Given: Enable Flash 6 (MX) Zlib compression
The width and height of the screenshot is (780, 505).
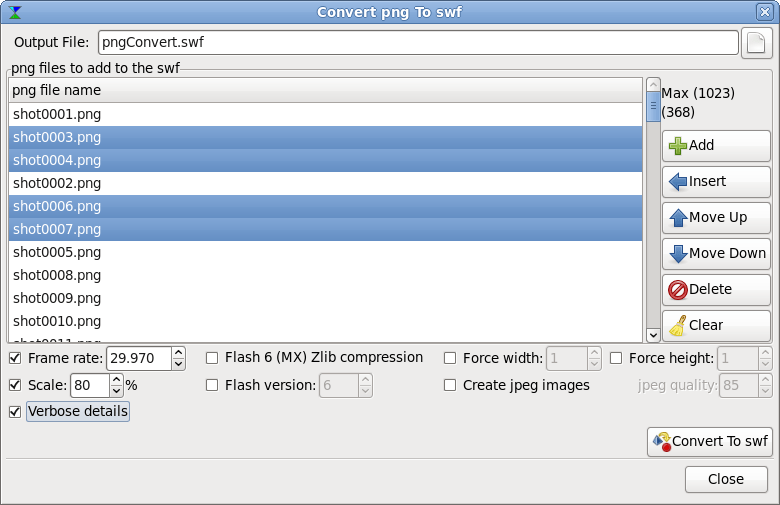Looking at the screenshot, I should coord(213,358).
